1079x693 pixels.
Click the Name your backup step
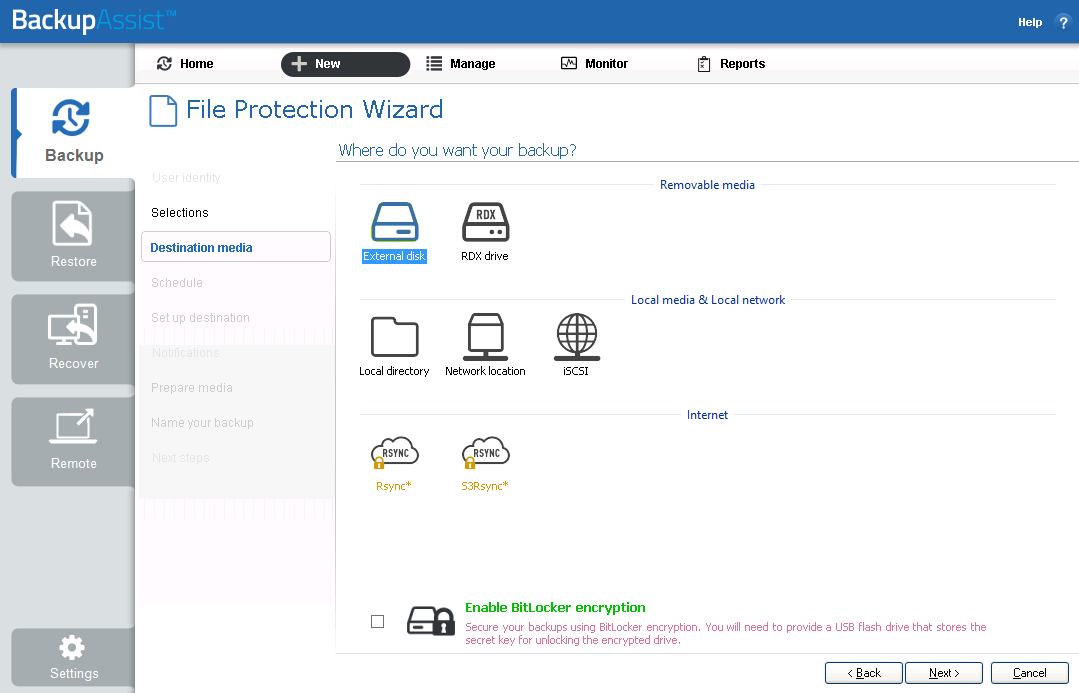pyautogui.click(x=202, y=423)
